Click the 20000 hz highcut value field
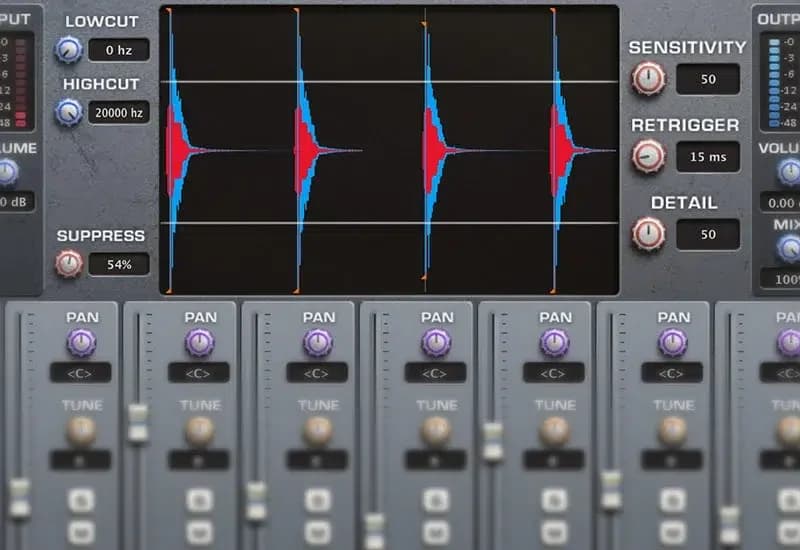This screenshot has height=550, width=800. (x=119, y=113)
